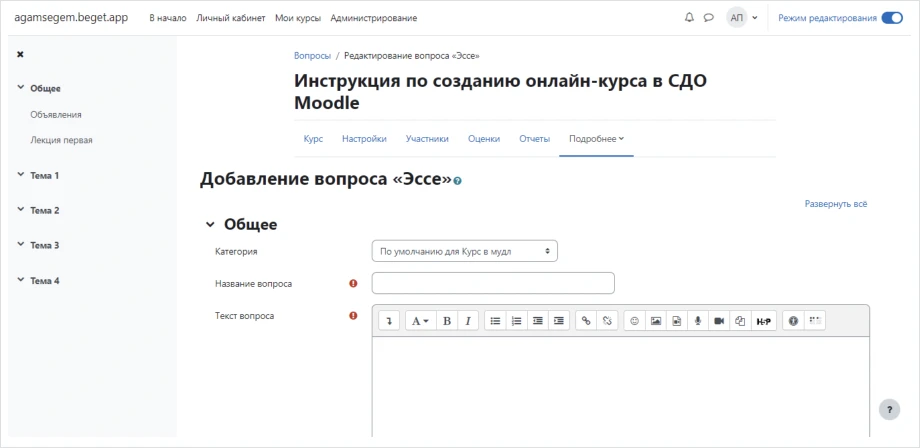Open the emoji picker in the editor
Viewport: 920px width, 448px height.
point(634,321)
